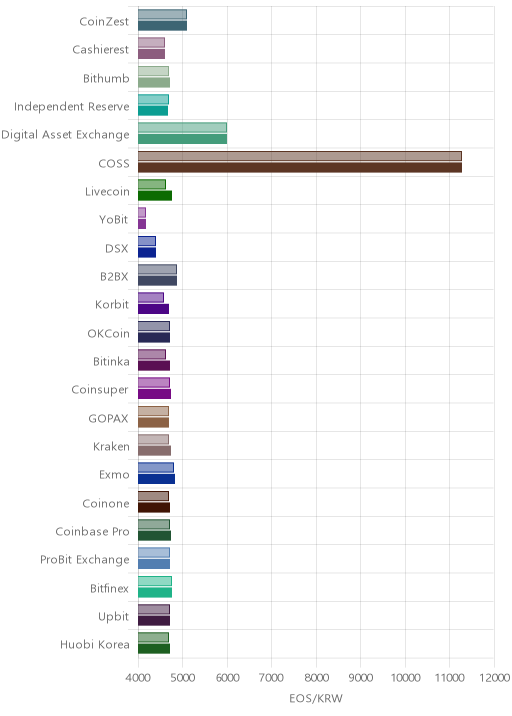Click the Digital Asset Exchange dark green bar
This screenshot has width=512, height=716.
[x=183, y=139]
